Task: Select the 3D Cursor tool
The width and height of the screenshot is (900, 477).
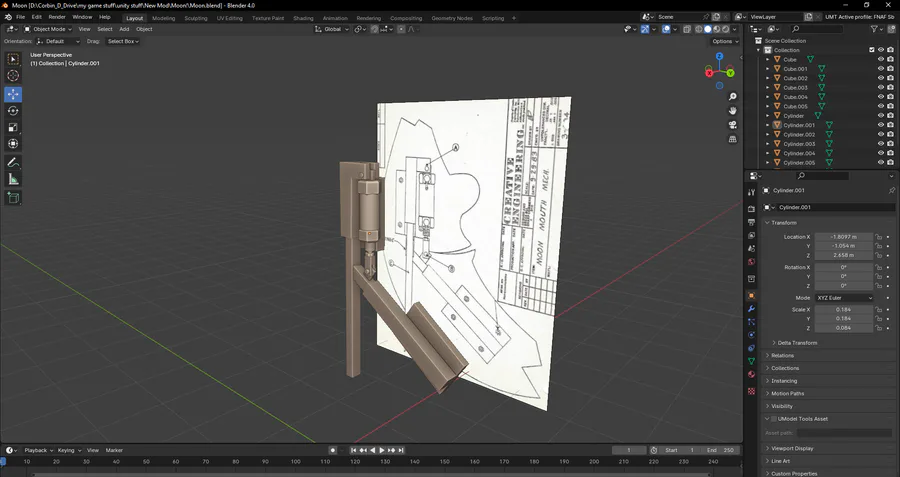Action: [13, 76]
